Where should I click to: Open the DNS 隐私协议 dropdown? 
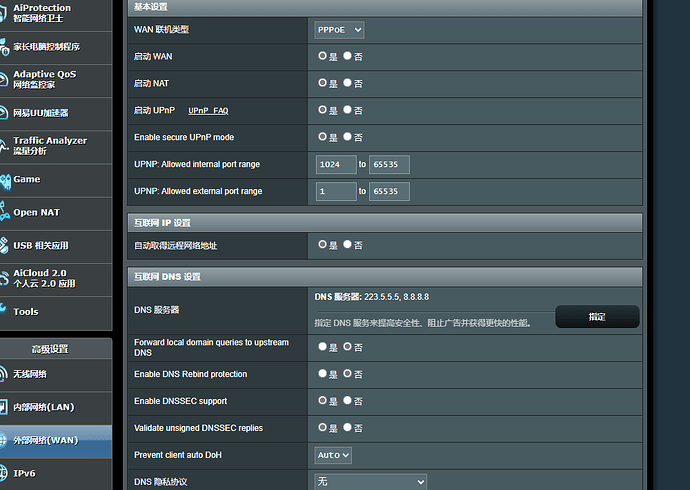(370, 482)
